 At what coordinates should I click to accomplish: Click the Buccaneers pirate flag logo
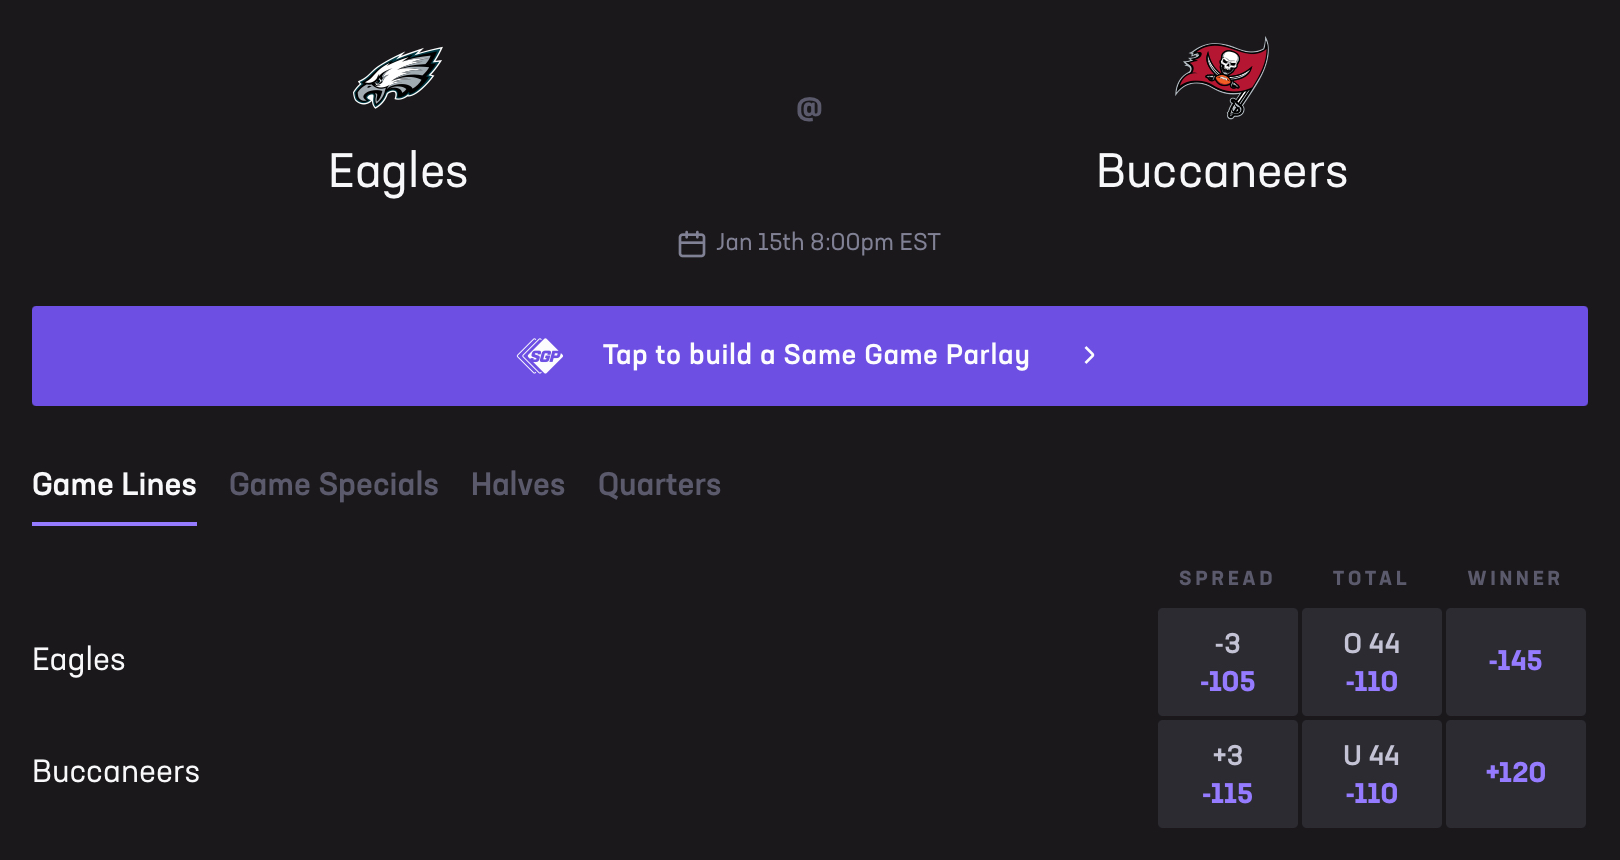[x=1222, y=77]
